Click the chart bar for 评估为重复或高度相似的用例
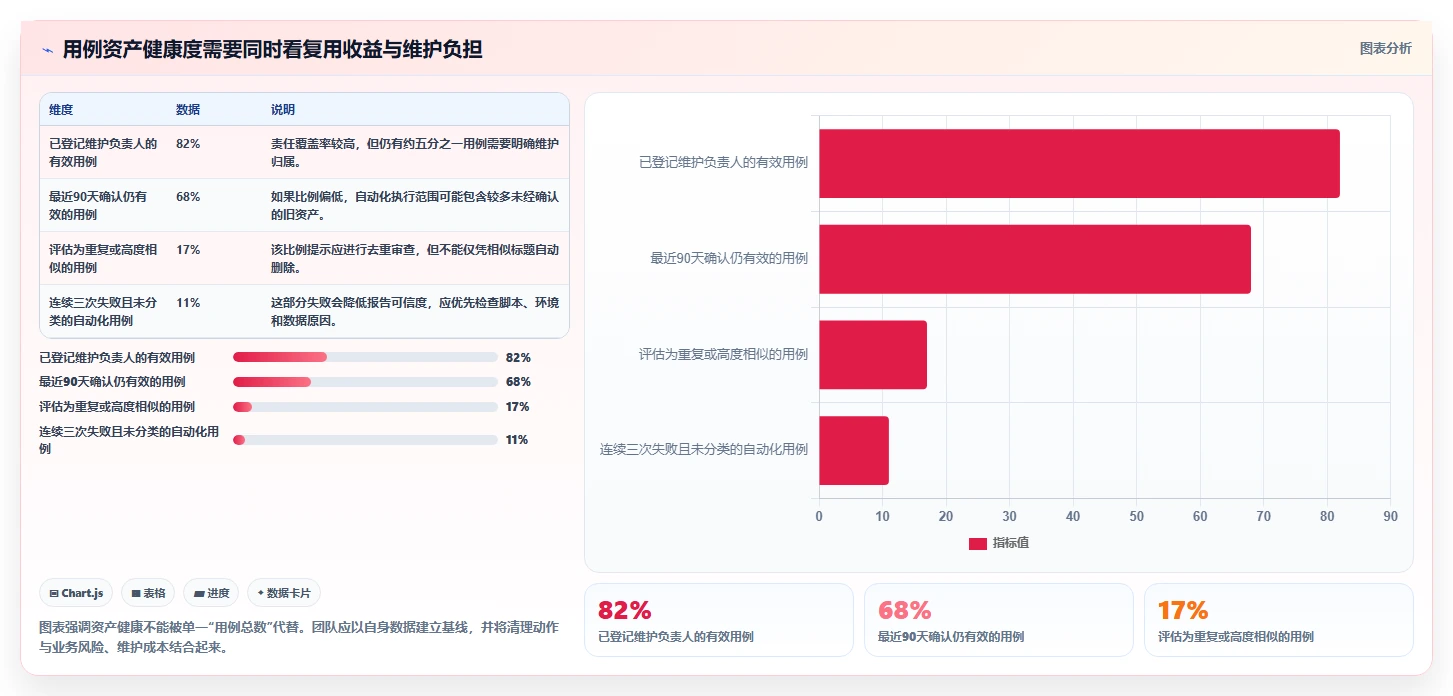The height and width of the screenshot is (696, 1453). pos(873,355)
